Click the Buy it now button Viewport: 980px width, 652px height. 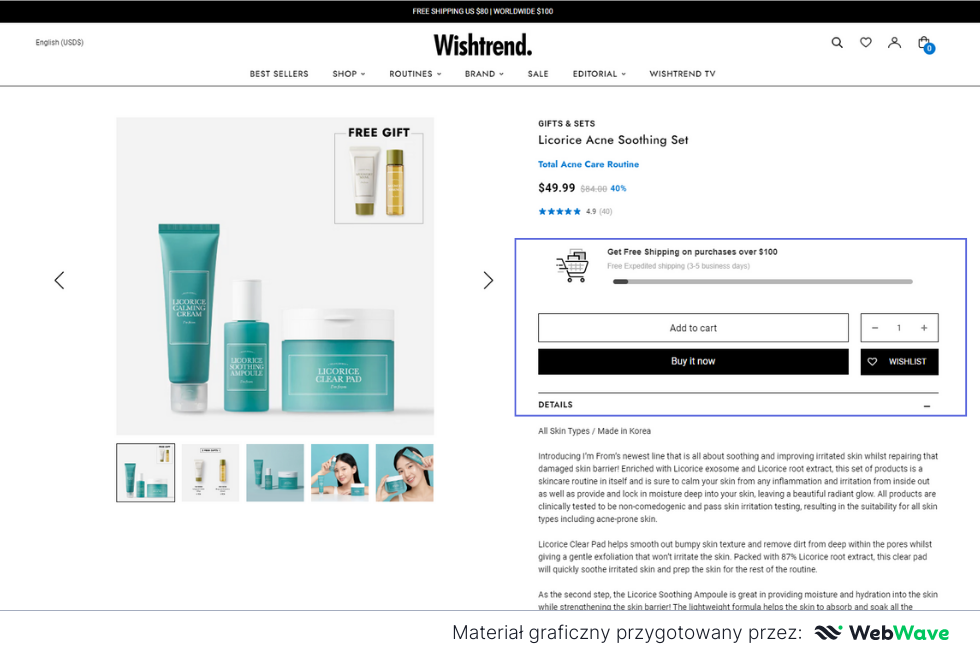click(693, 361)
